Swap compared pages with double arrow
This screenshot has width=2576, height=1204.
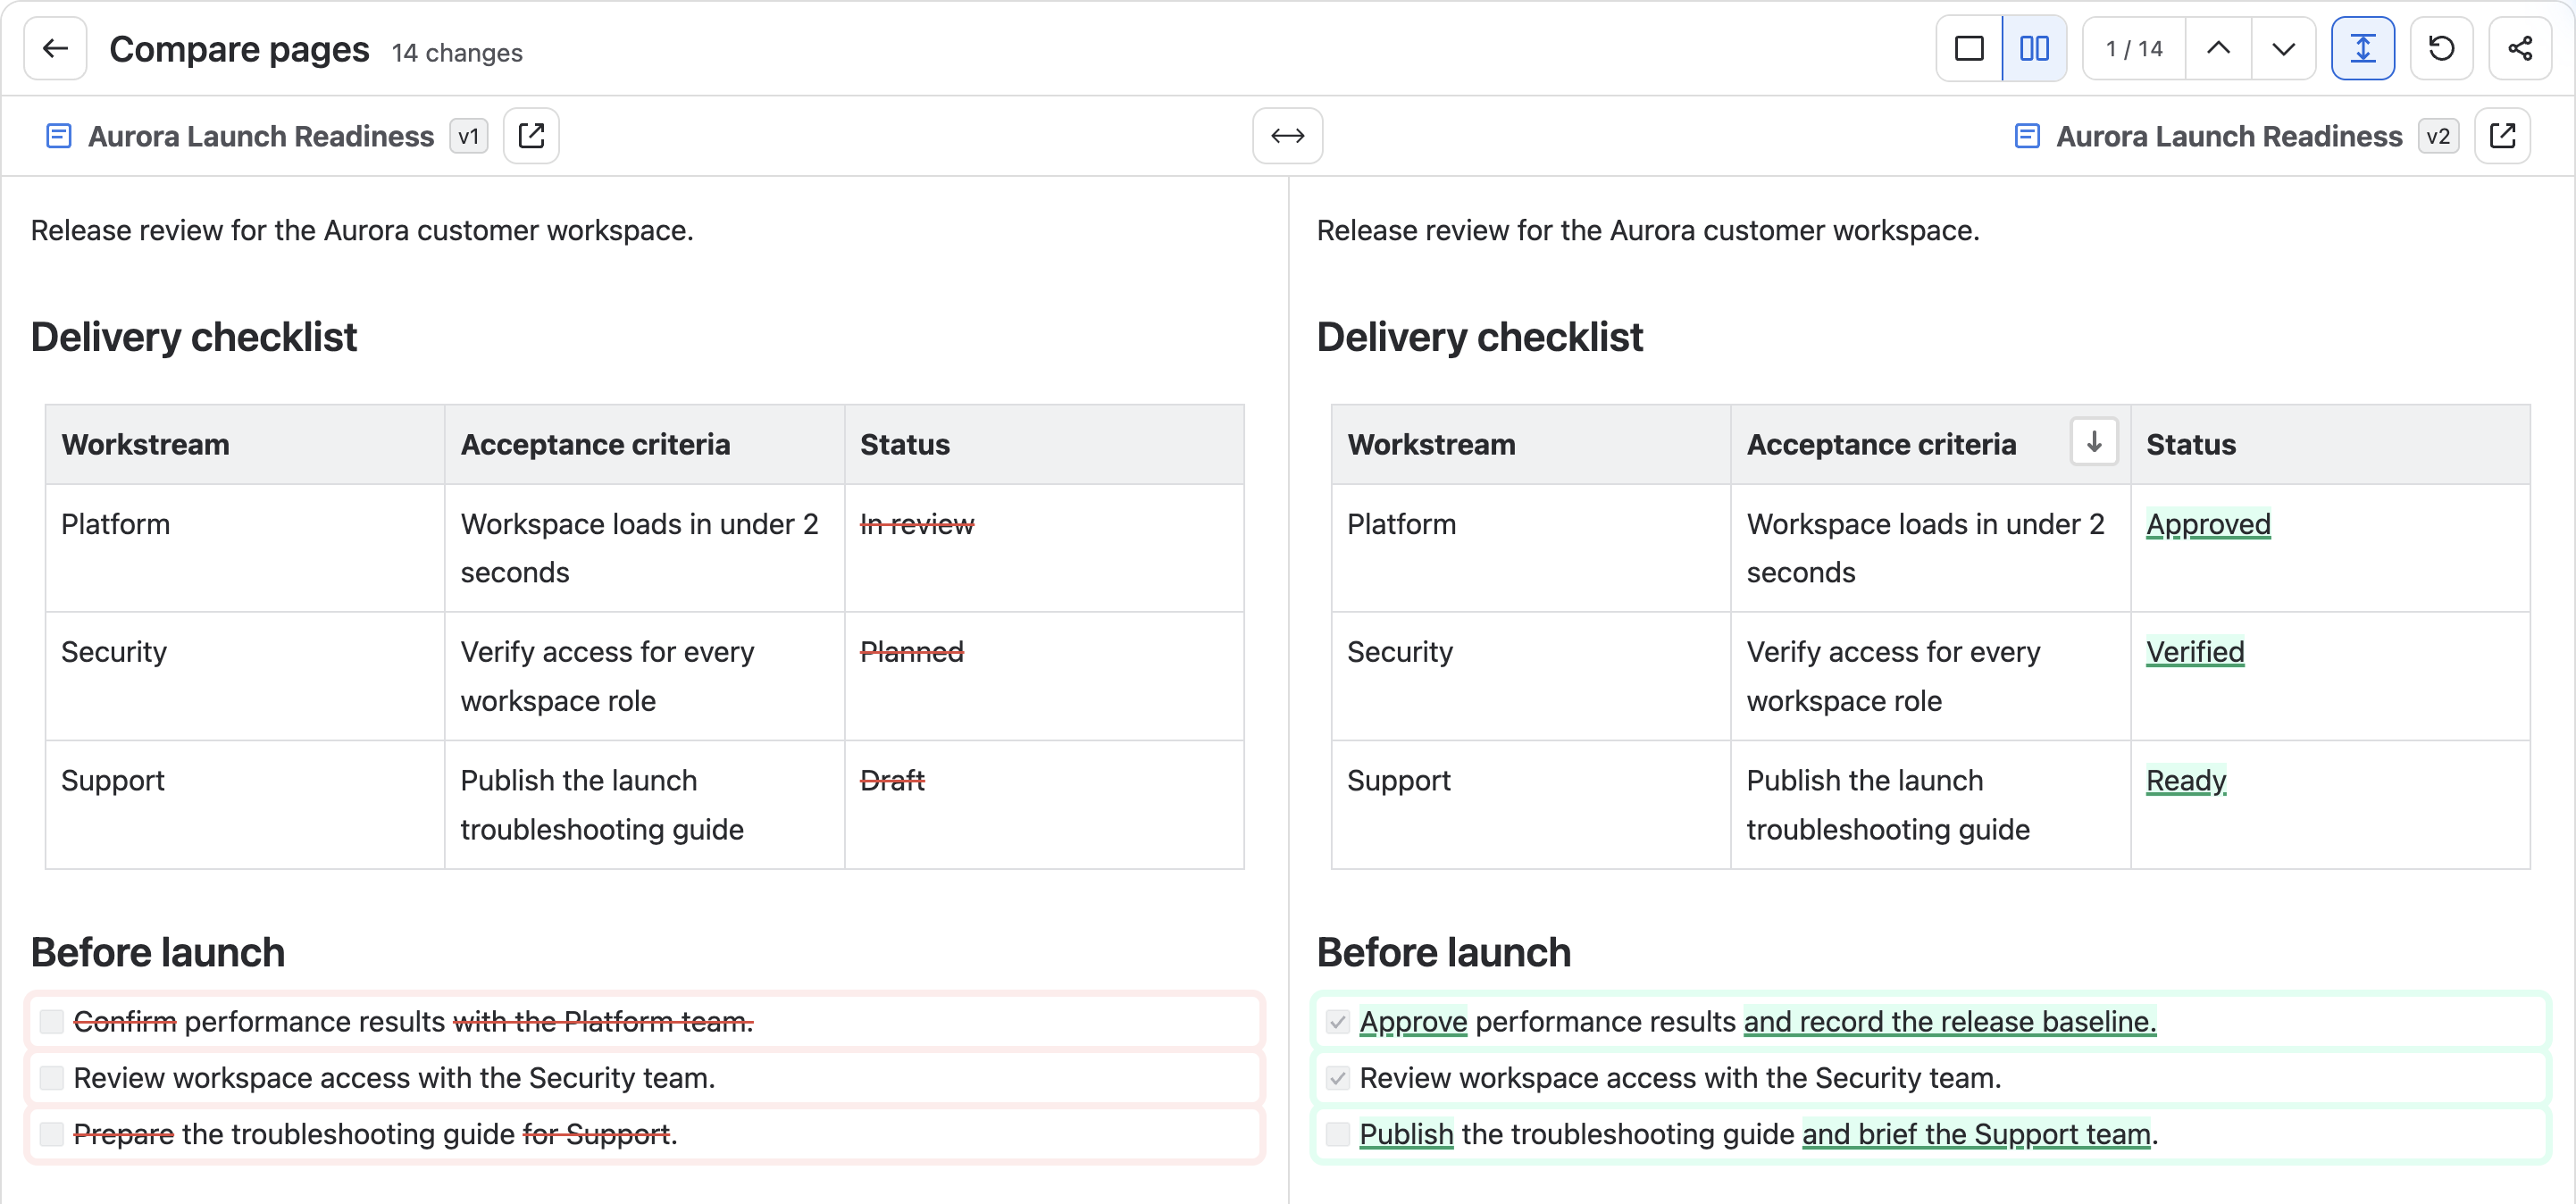pyautogui.click(x=1287, y=136)
